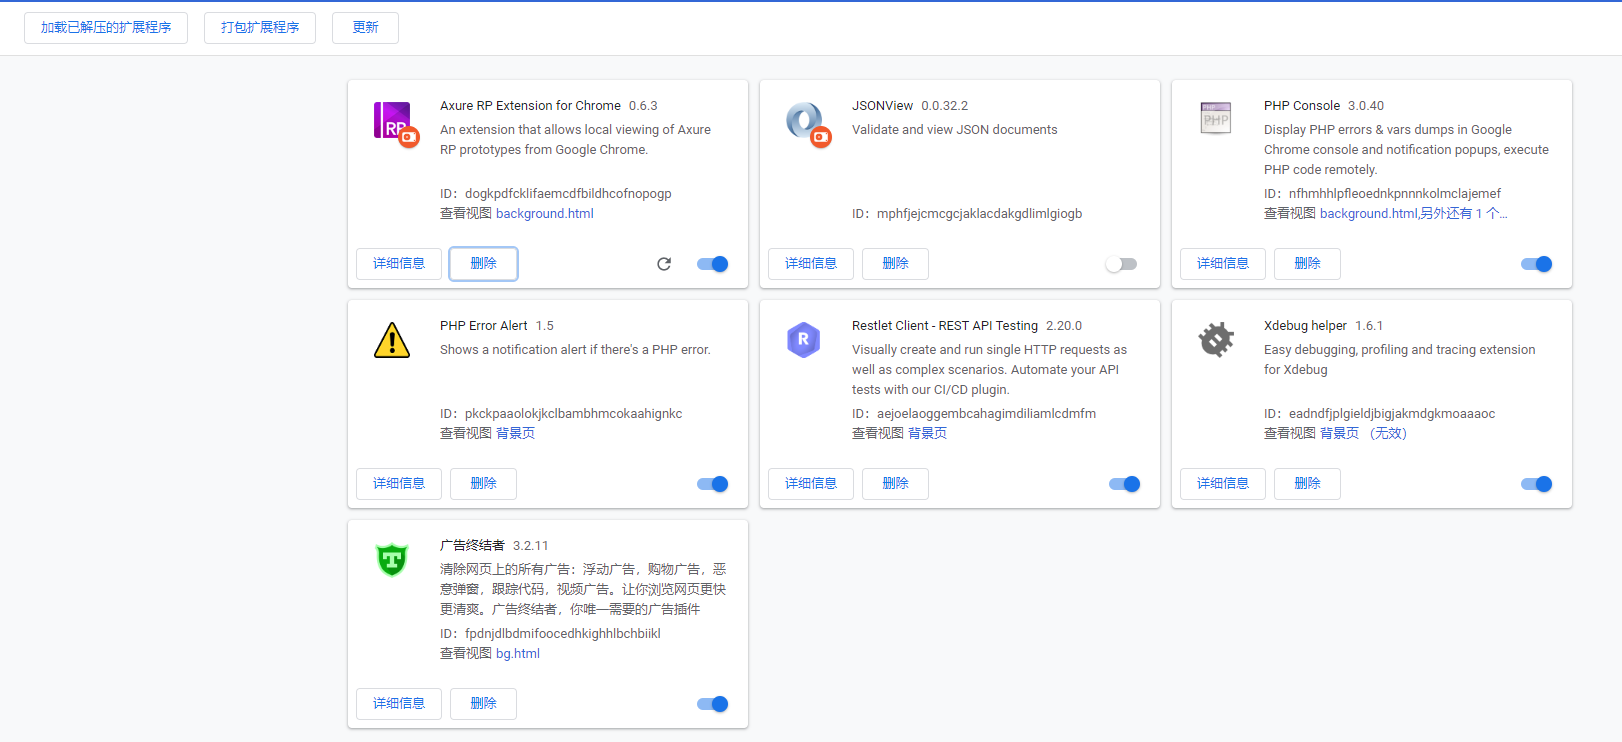The image size is (1622, 742).
Task: Click the 更新 button
Action: 365,28
